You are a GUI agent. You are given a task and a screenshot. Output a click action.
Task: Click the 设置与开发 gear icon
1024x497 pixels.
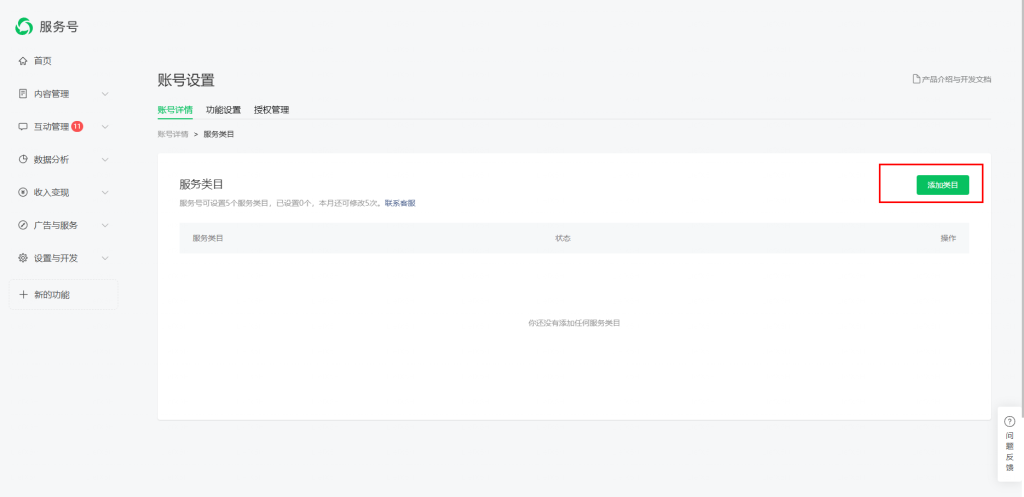pos(23,258)
